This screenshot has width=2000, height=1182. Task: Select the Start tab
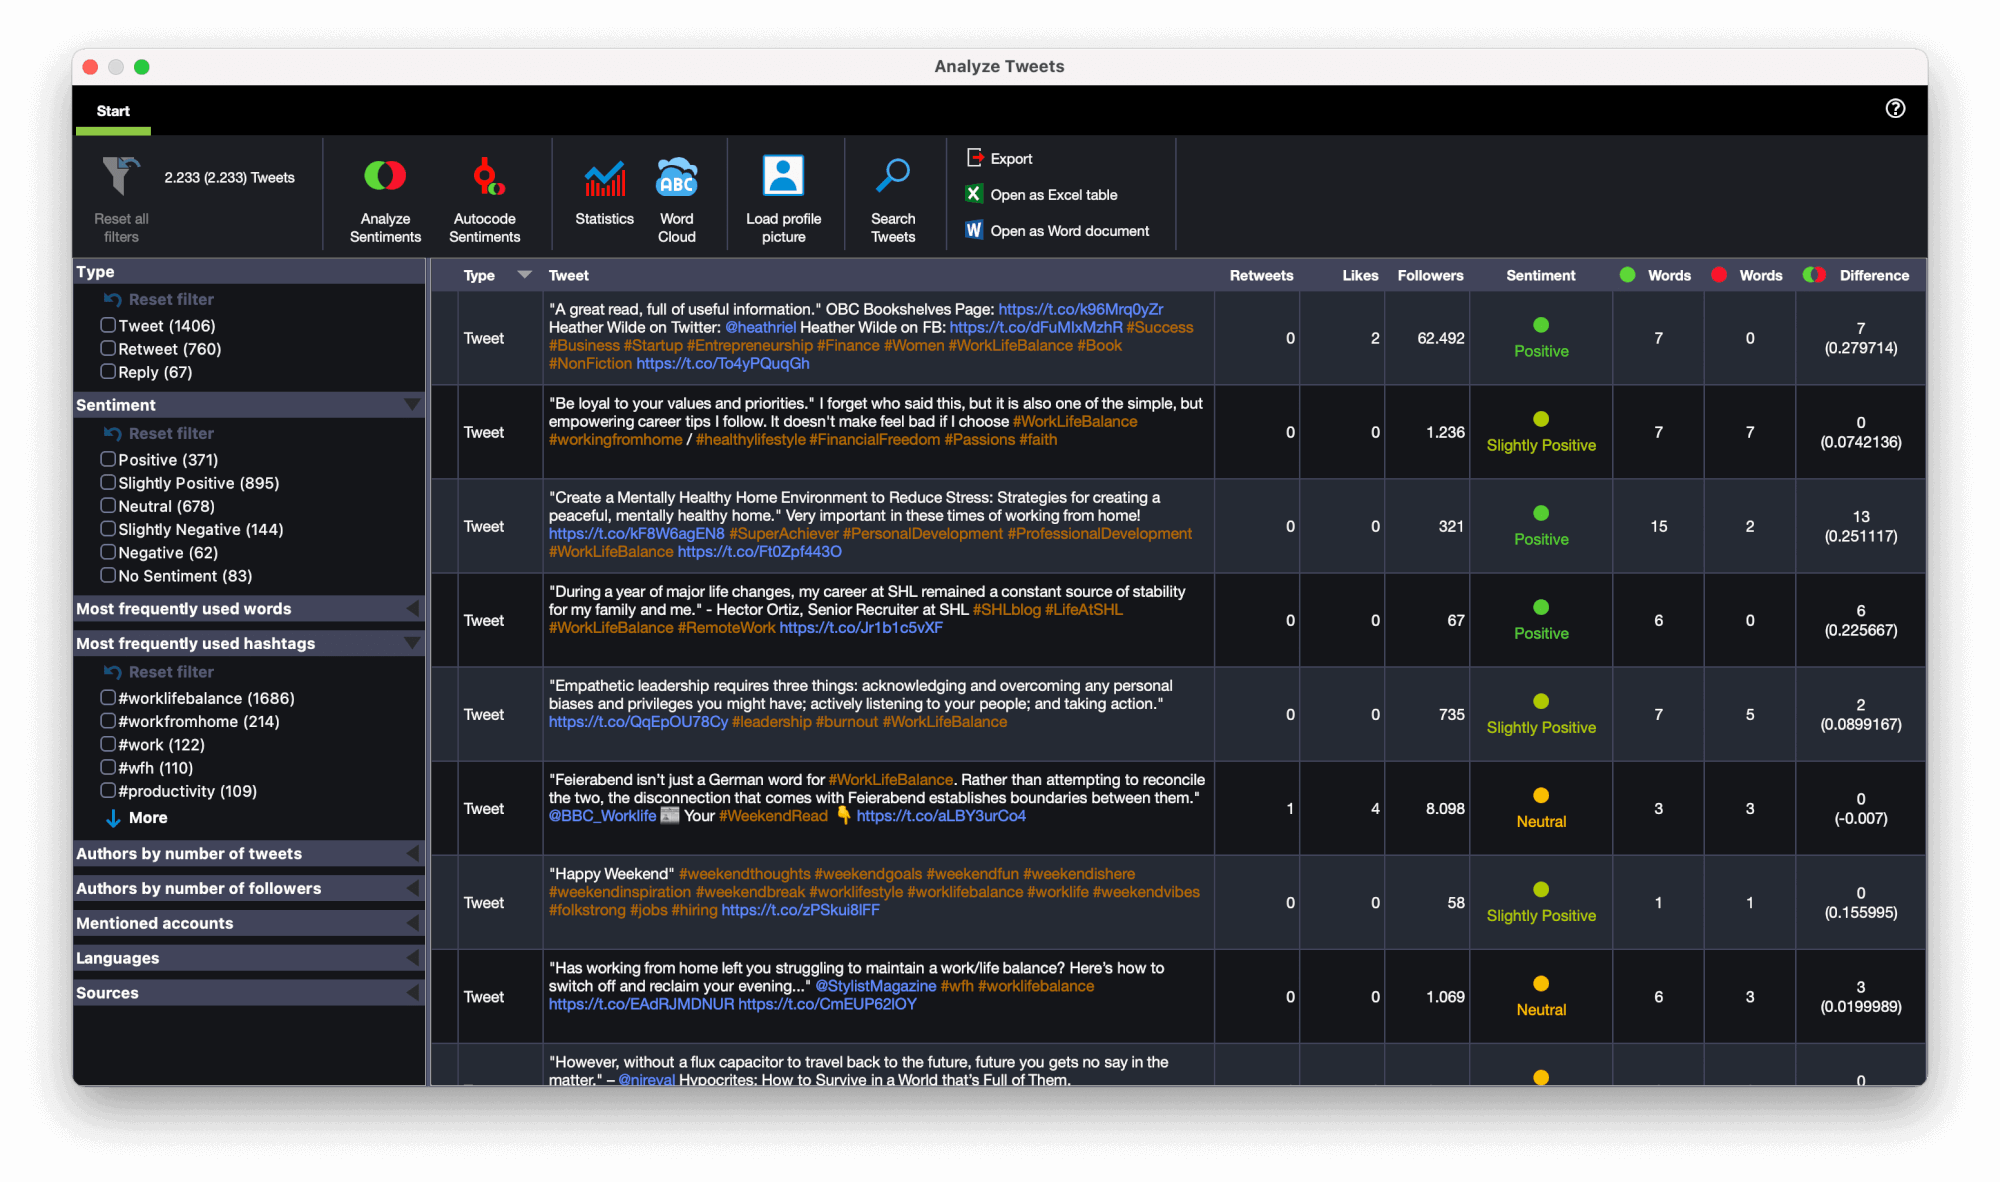[x=113, y=111]
